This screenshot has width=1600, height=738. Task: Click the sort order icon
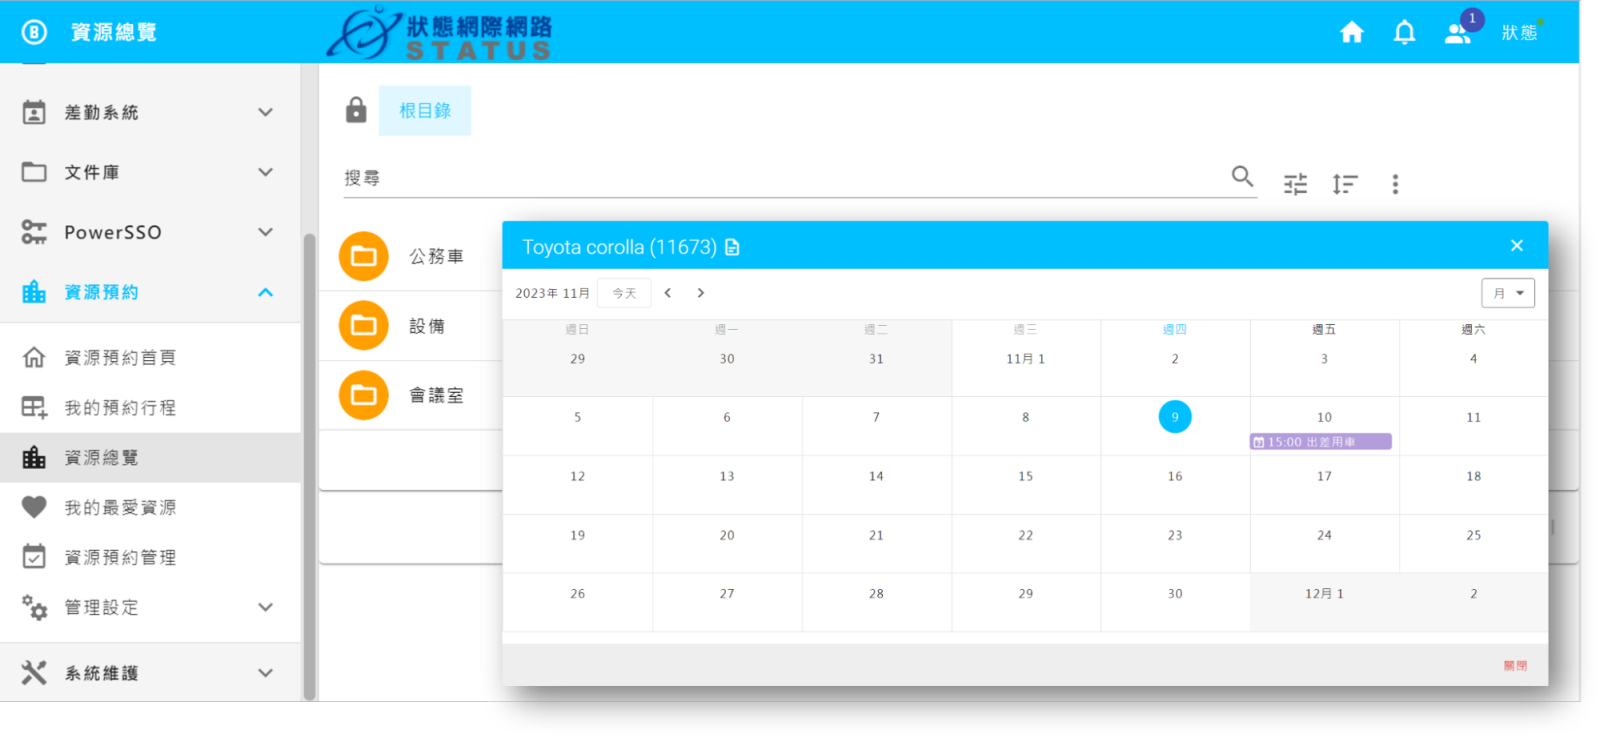tap(1345, 184)
